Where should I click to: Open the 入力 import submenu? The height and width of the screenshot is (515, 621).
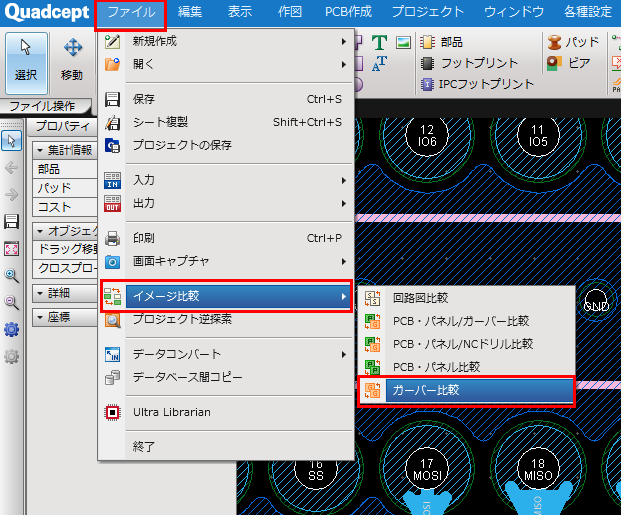pyautogui.click(x=226, y=180)
